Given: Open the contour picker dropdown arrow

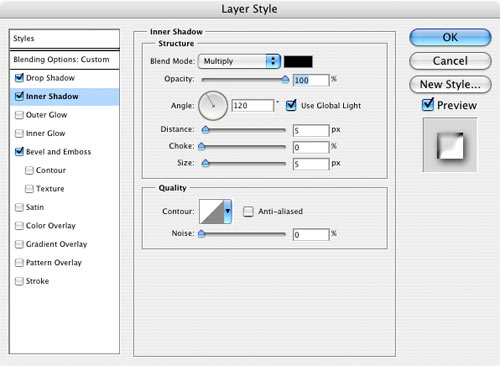Looking at the screenshot, I should click(x=228, y=211).
